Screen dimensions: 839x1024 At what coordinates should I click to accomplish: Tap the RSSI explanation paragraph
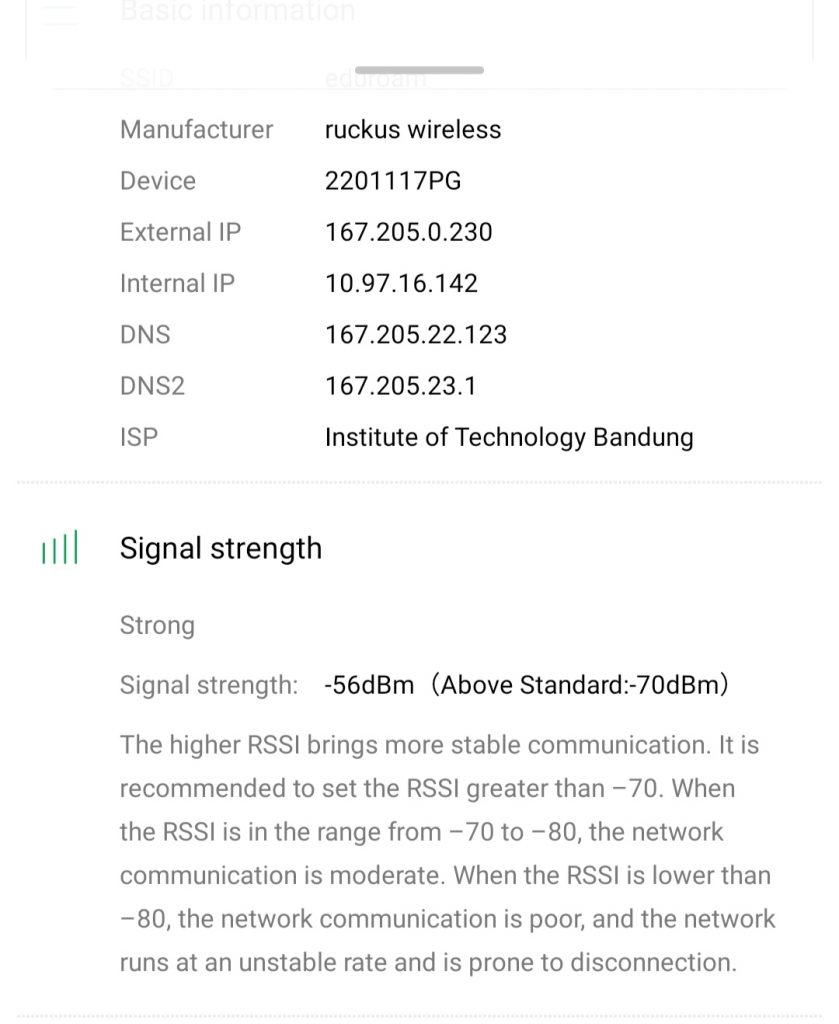click(x=447, y=853)
